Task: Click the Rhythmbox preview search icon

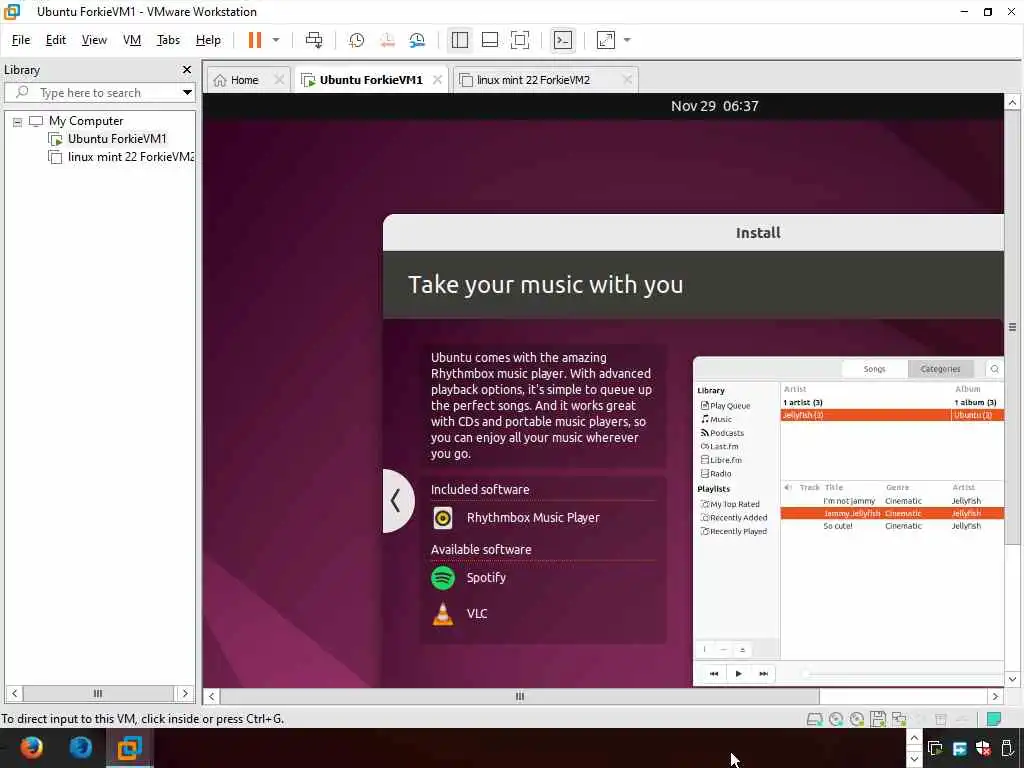Action: 995,369
